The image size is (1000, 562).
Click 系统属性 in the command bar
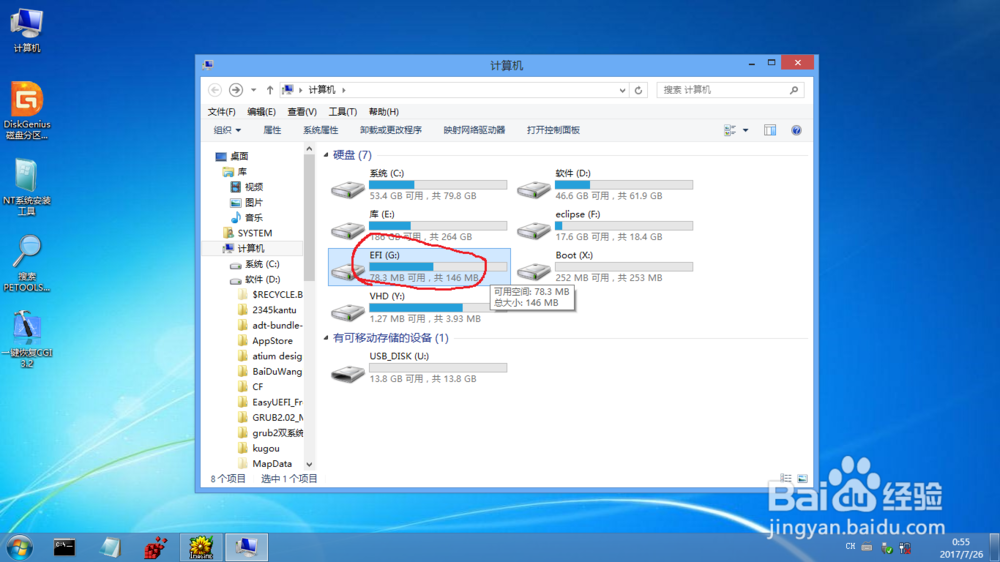tap(320, 130)
